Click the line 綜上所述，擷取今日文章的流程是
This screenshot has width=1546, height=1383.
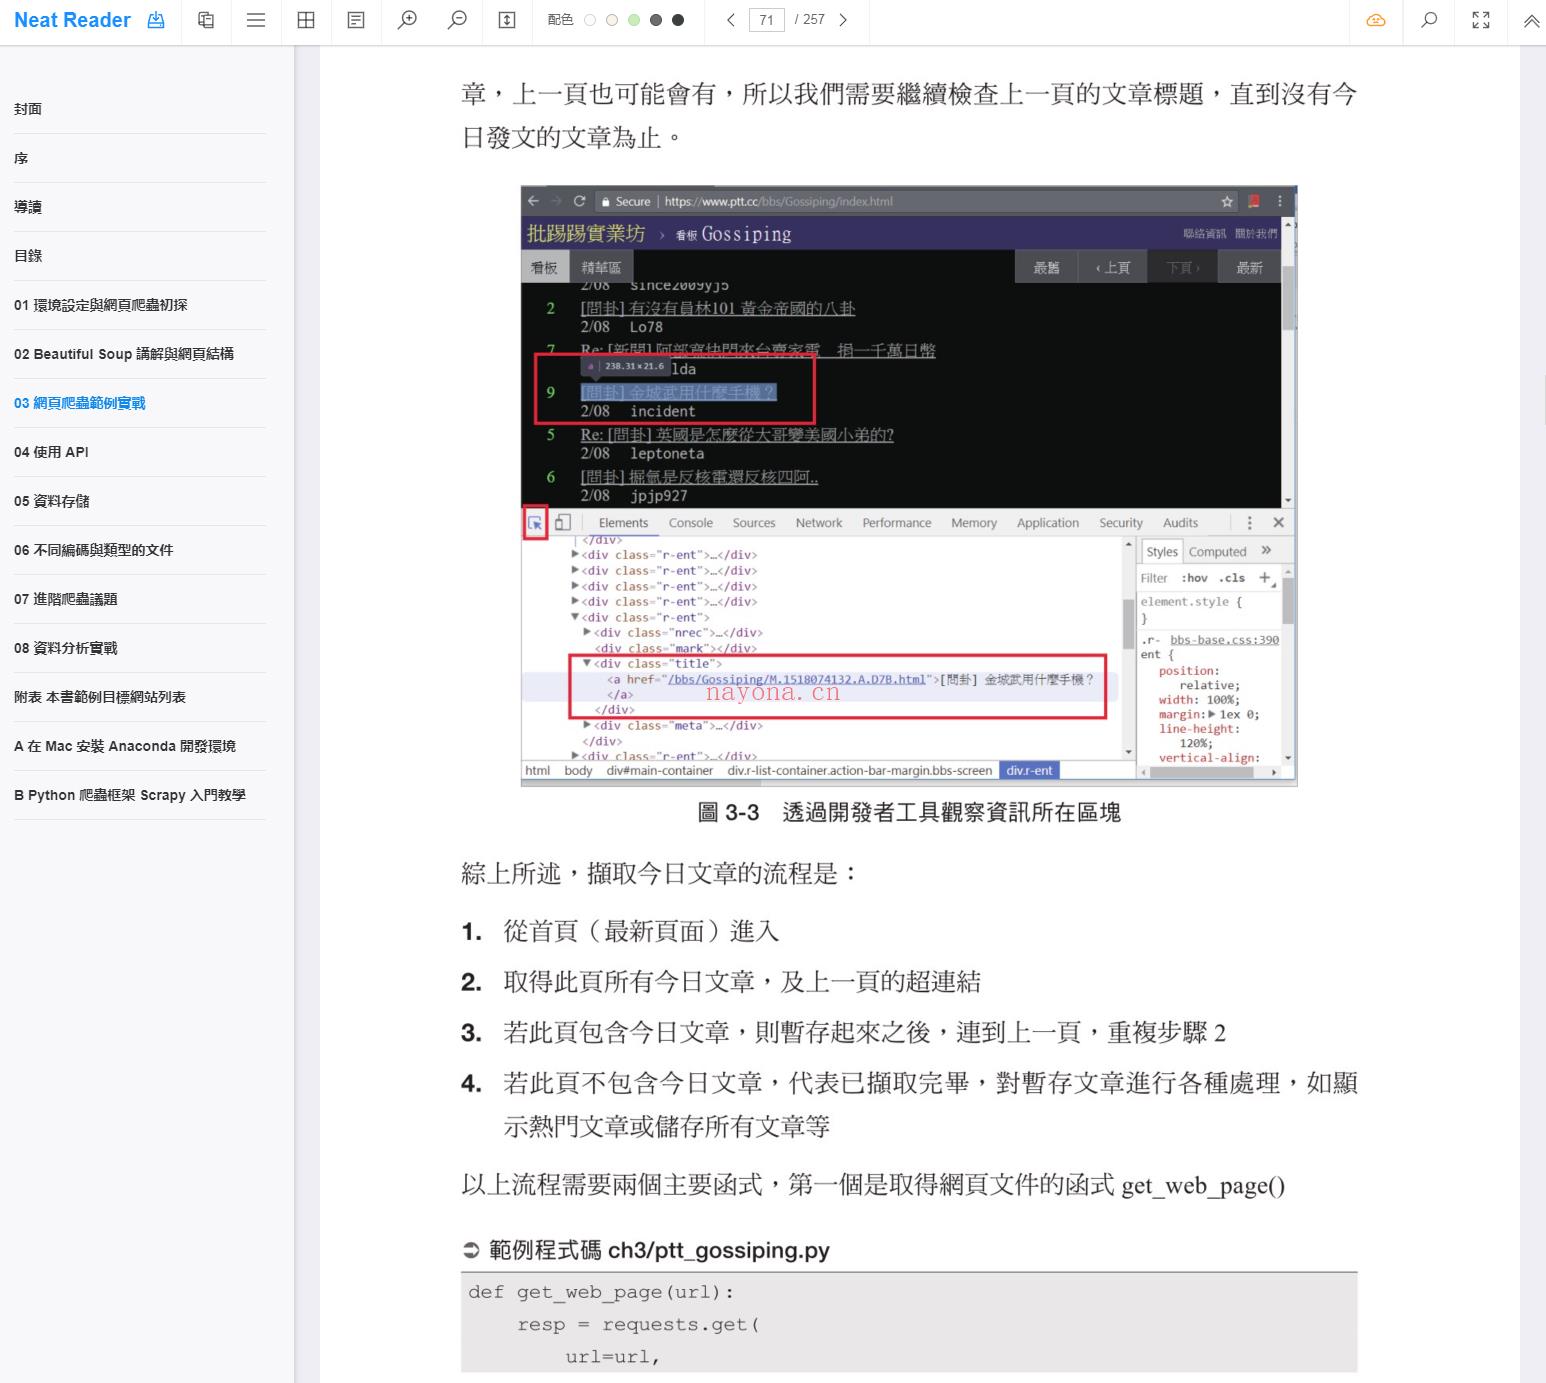[660, 874]
